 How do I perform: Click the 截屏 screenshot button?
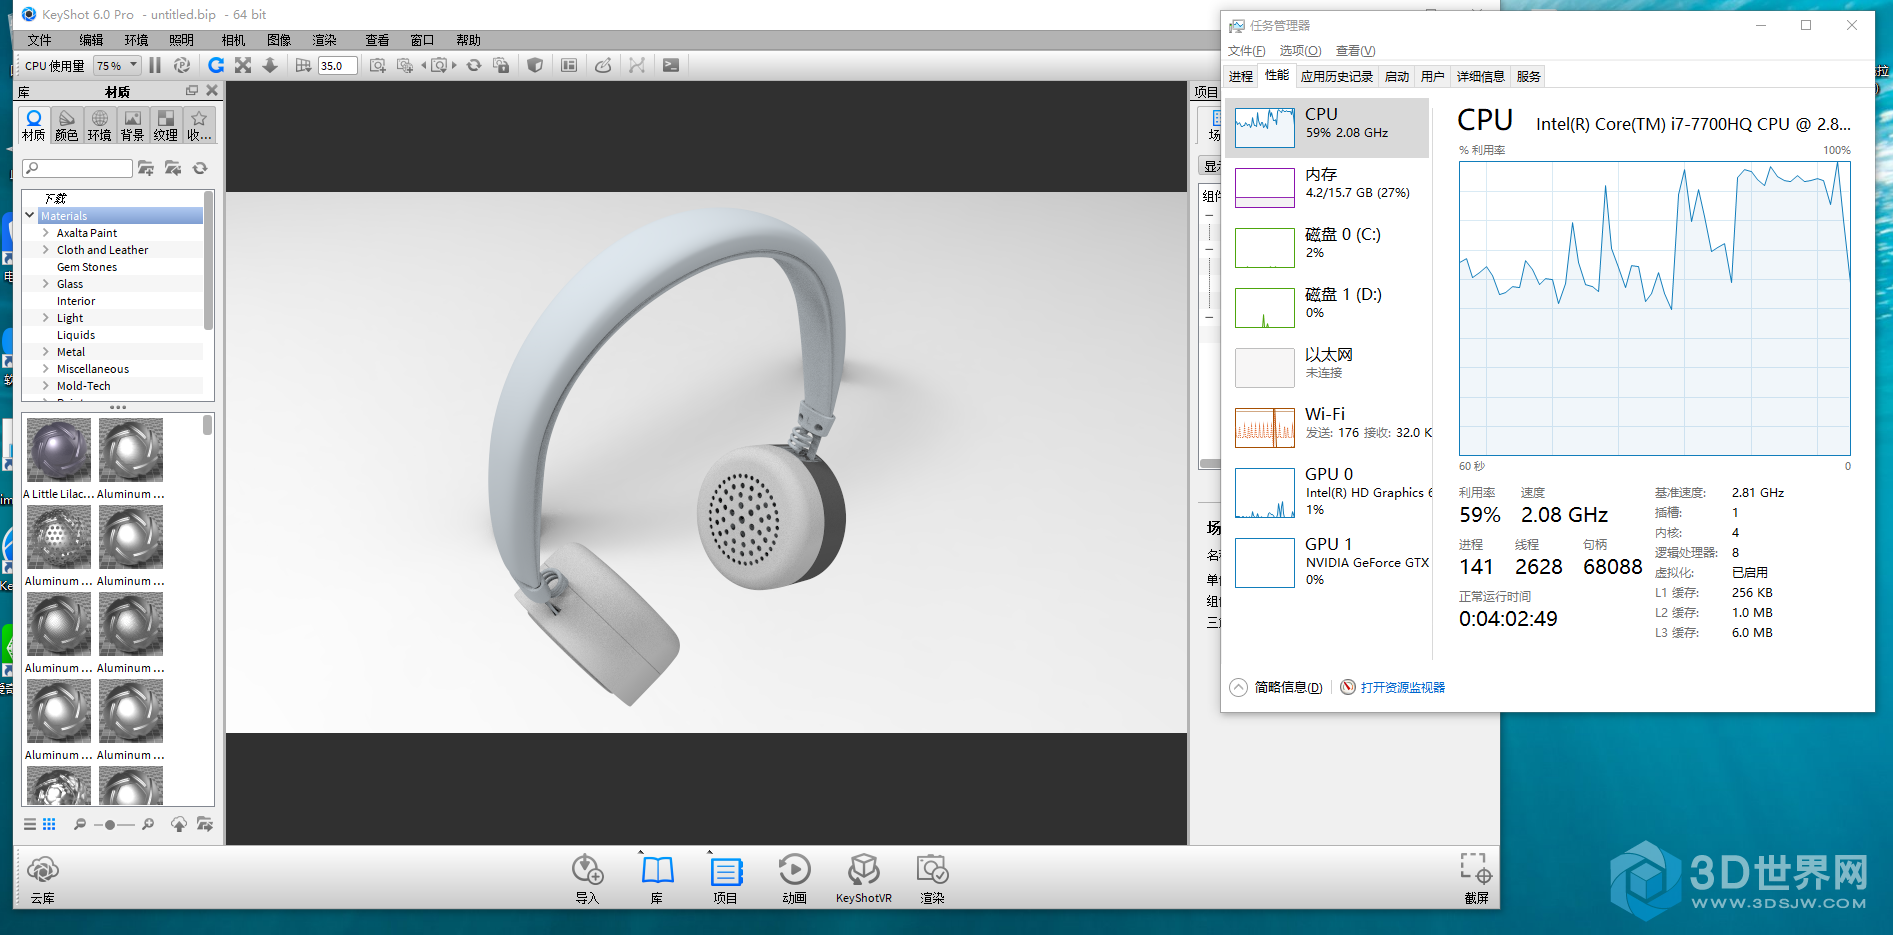coord(1477,879)
